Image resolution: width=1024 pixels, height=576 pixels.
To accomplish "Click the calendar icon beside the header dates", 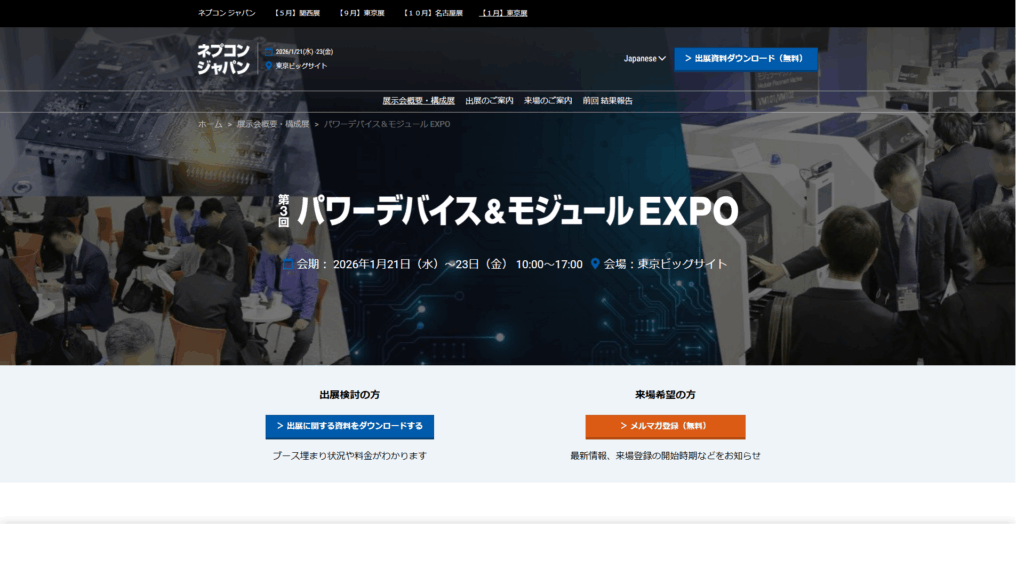I will tap(268, 51).
